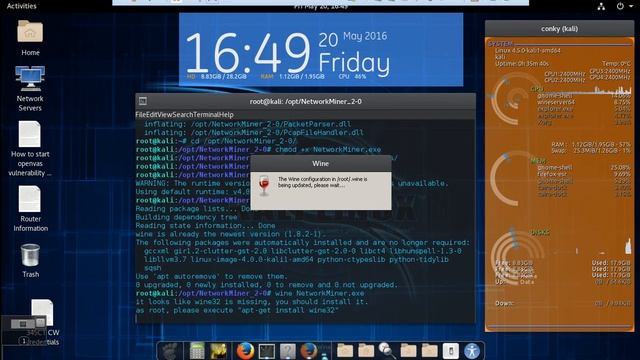Launch the Firefox icon right of the question mark icon
This screenshot has height=360, width=640.
[309, 351]
